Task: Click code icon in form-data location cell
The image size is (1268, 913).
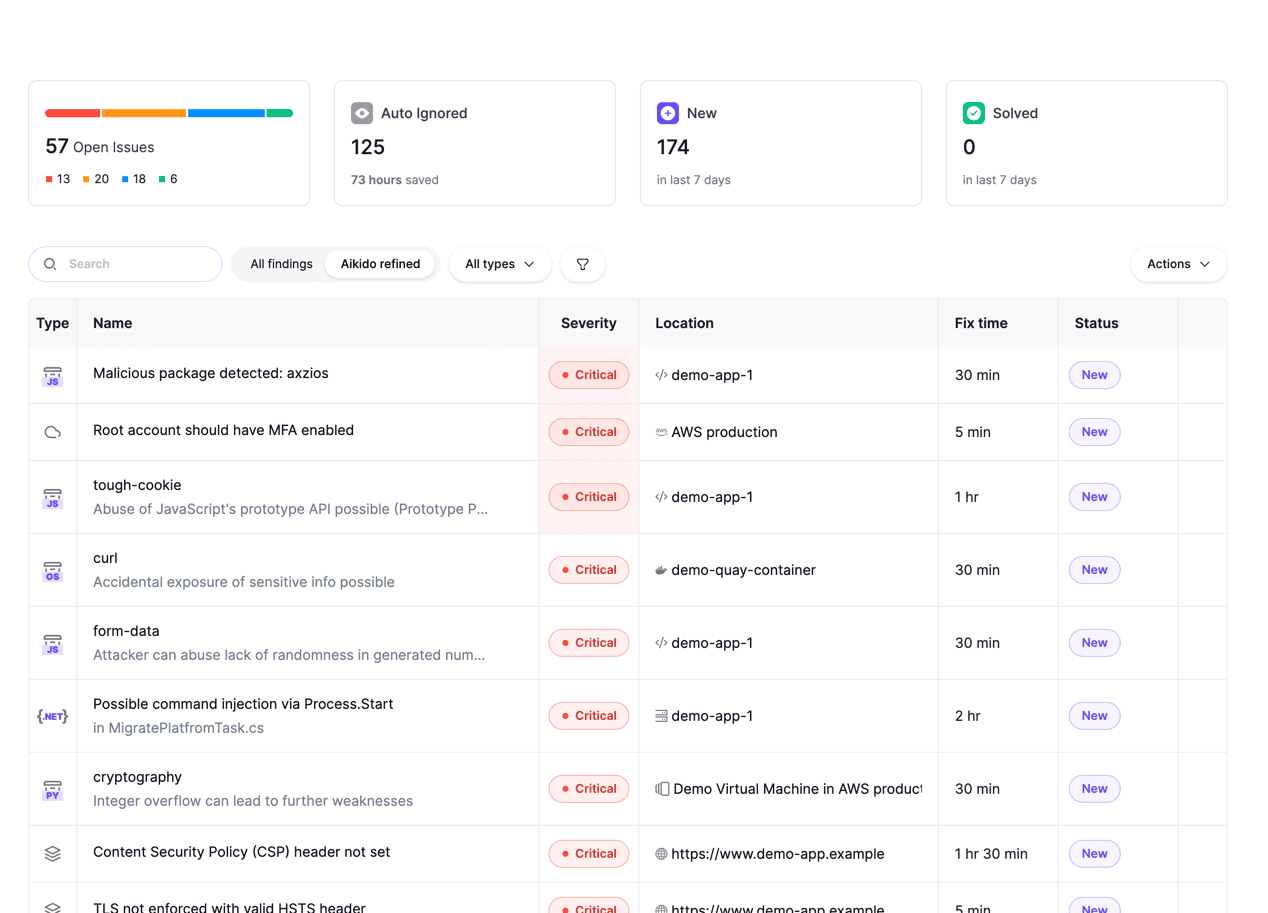Action: 661,643
